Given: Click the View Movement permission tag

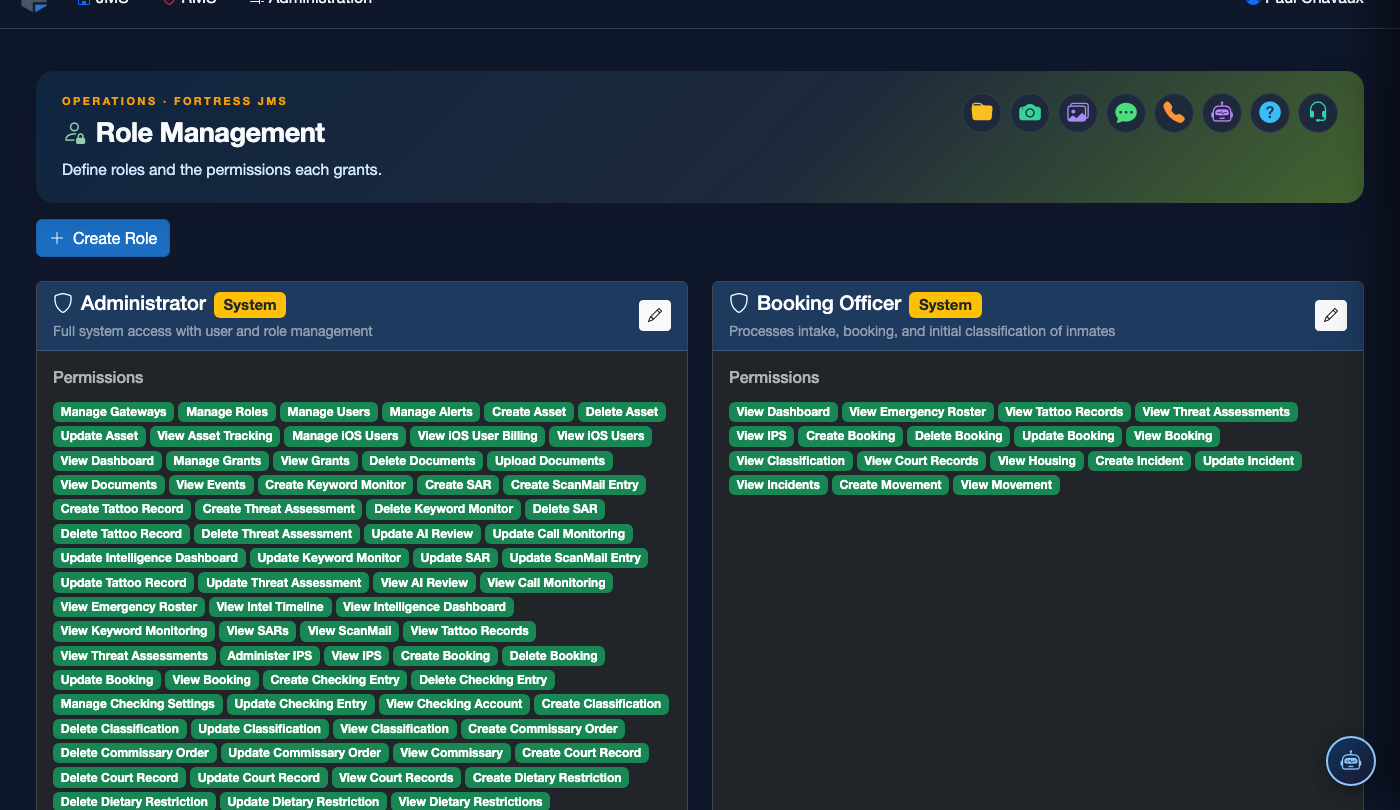Looking at the screenshot, I should point(1006,485).
